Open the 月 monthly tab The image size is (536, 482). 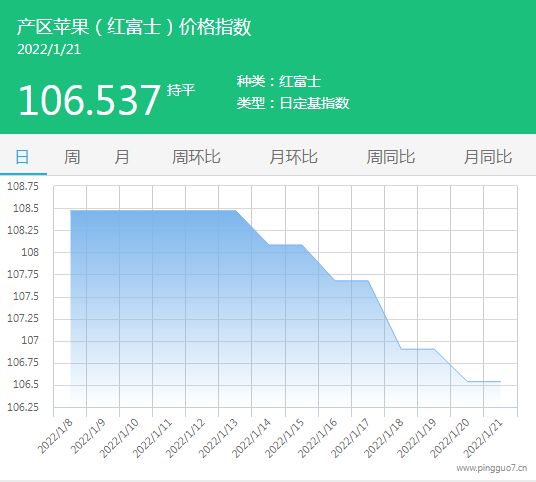point(122,157)
